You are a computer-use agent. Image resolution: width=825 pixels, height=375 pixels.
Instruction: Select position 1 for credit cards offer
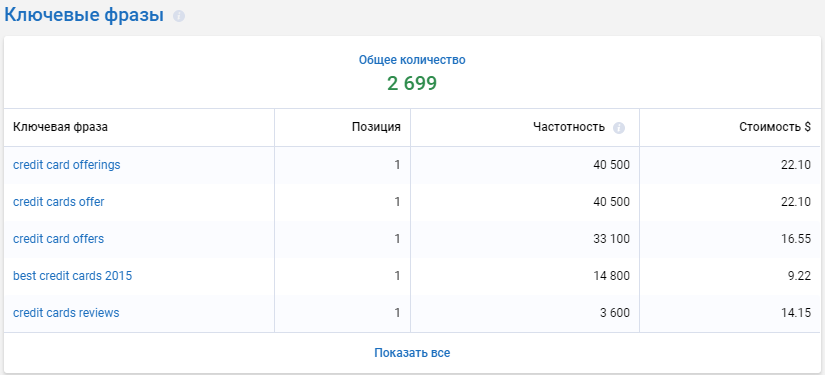click(x=397, y=202)
